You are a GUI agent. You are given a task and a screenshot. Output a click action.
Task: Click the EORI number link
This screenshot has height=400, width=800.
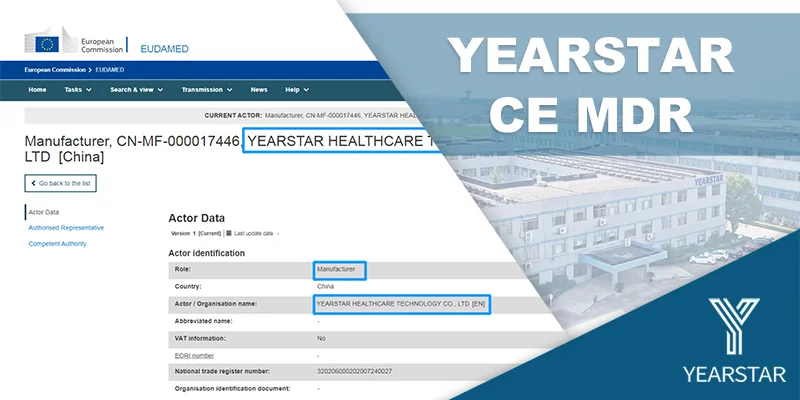(194, 356)
